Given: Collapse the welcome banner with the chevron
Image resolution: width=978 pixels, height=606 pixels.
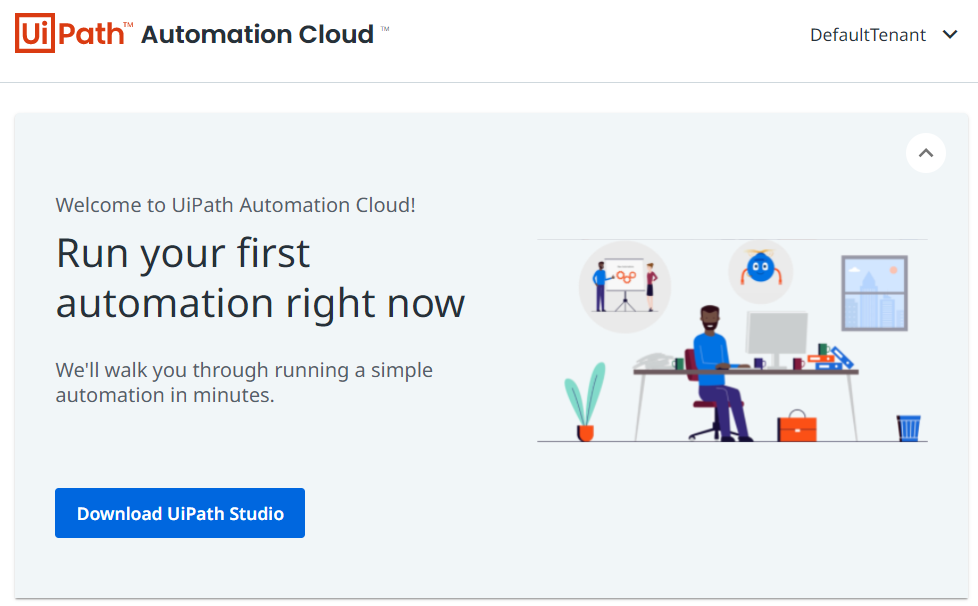Looking at the screenshot, I should tap(926, 153).
